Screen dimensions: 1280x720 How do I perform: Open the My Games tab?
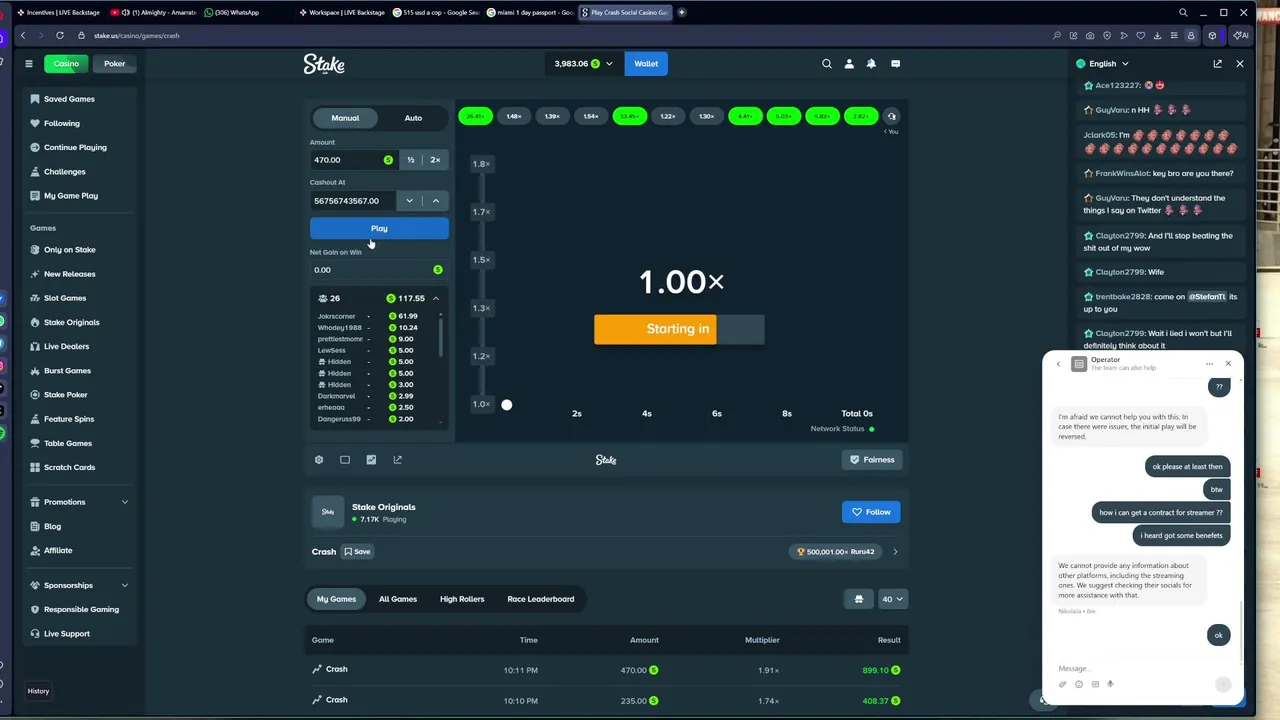point(336,599)
